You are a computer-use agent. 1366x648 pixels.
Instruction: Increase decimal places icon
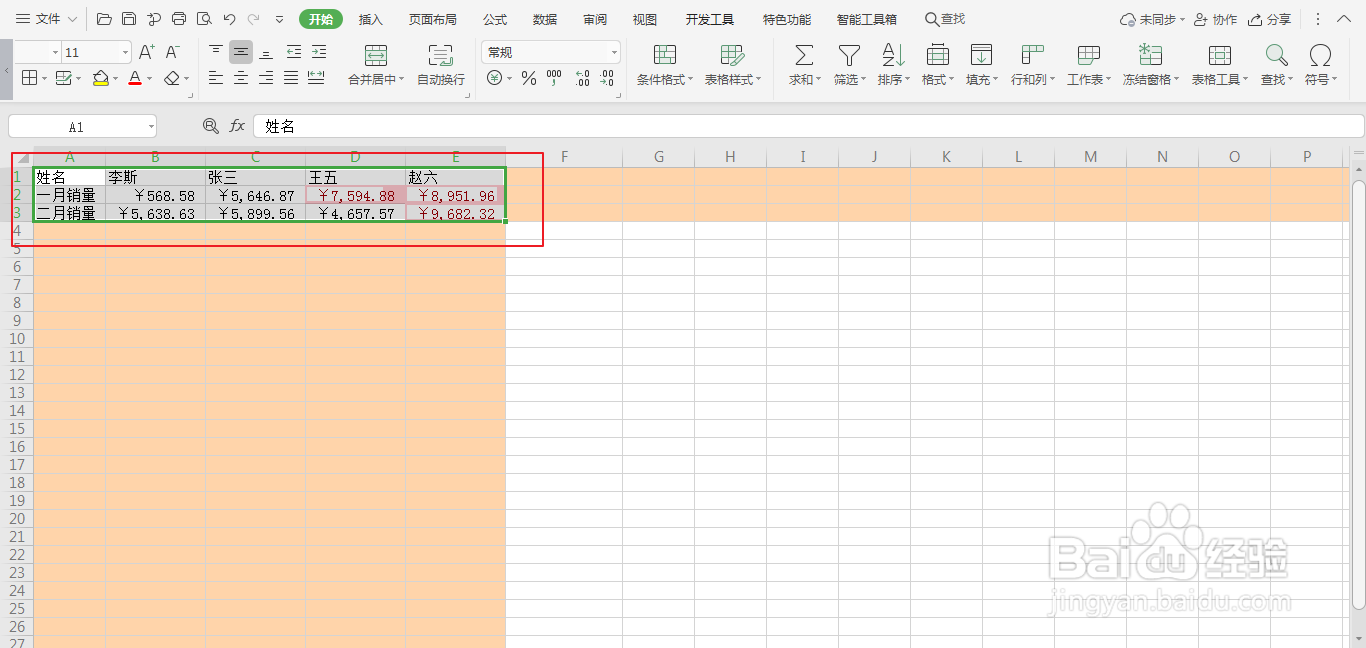582,78
